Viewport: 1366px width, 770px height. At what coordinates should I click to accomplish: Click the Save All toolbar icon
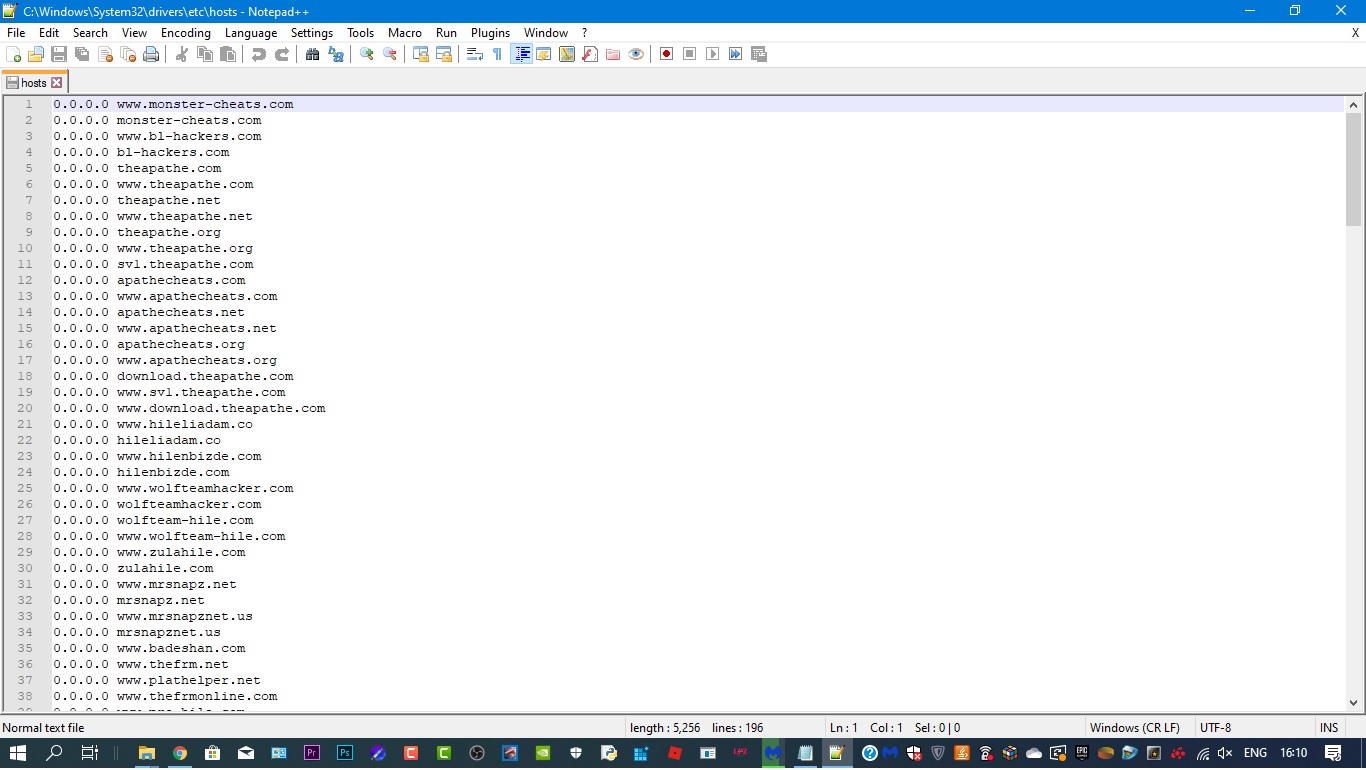click(x=82, y=54)
